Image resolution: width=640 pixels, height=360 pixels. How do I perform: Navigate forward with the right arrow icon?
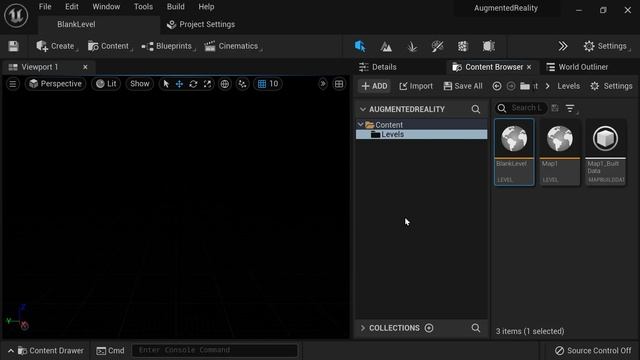(x=511, y=86)
